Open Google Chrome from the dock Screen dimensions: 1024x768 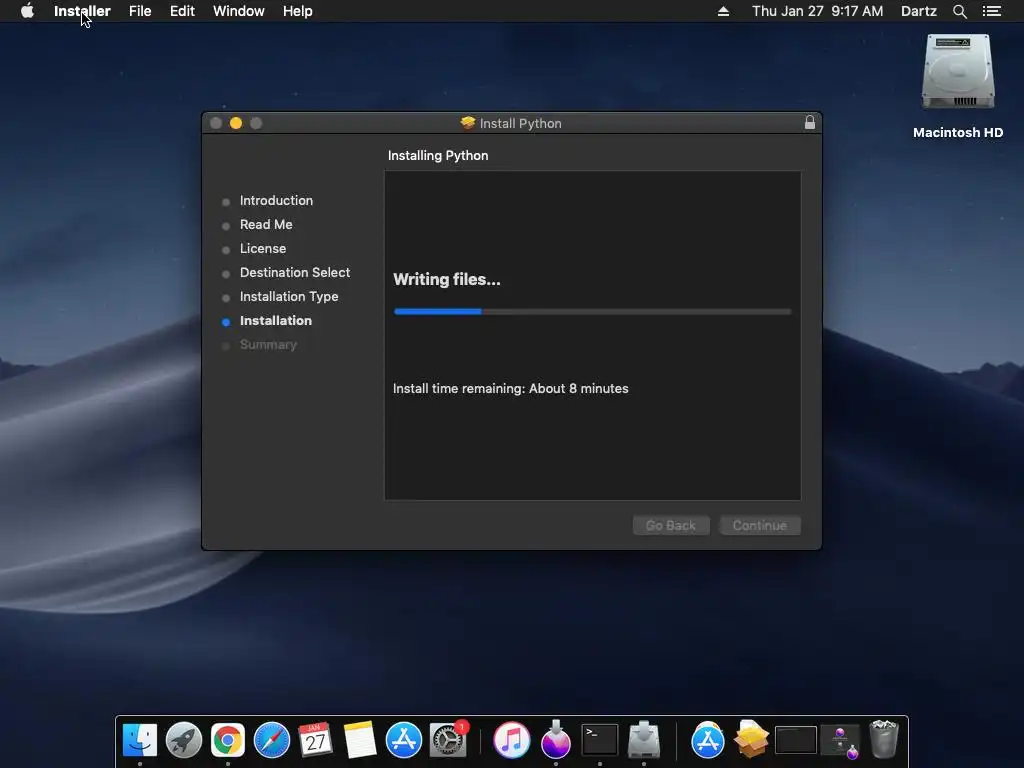(227, 740)
